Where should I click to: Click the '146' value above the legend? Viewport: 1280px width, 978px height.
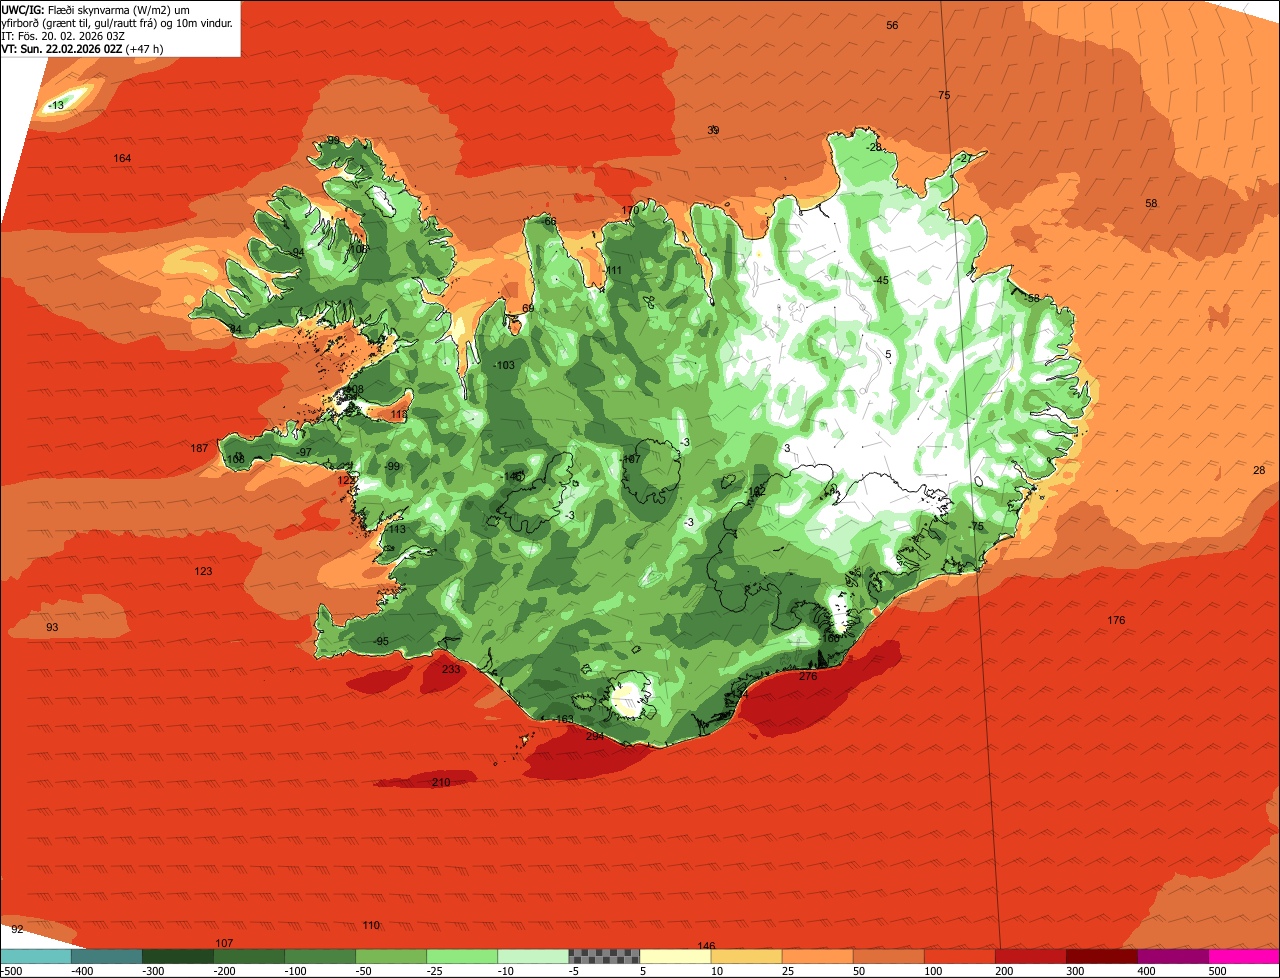(x=706, y=945)
